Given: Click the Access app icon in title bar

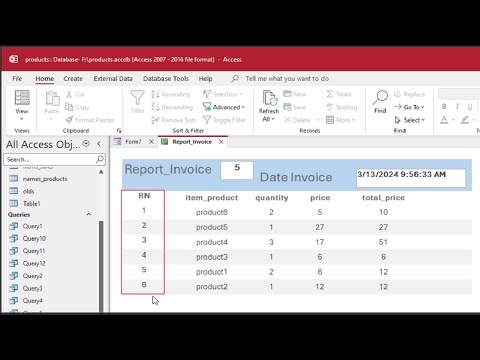Looking at the screenshot, I should click(x=14, y=59).
